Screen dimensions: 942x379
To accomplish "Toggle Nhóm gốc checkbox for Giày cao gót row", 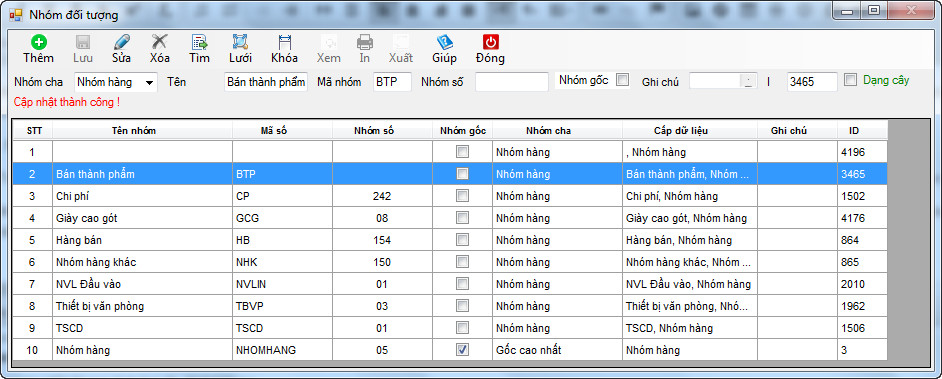I will pos(462,218).
